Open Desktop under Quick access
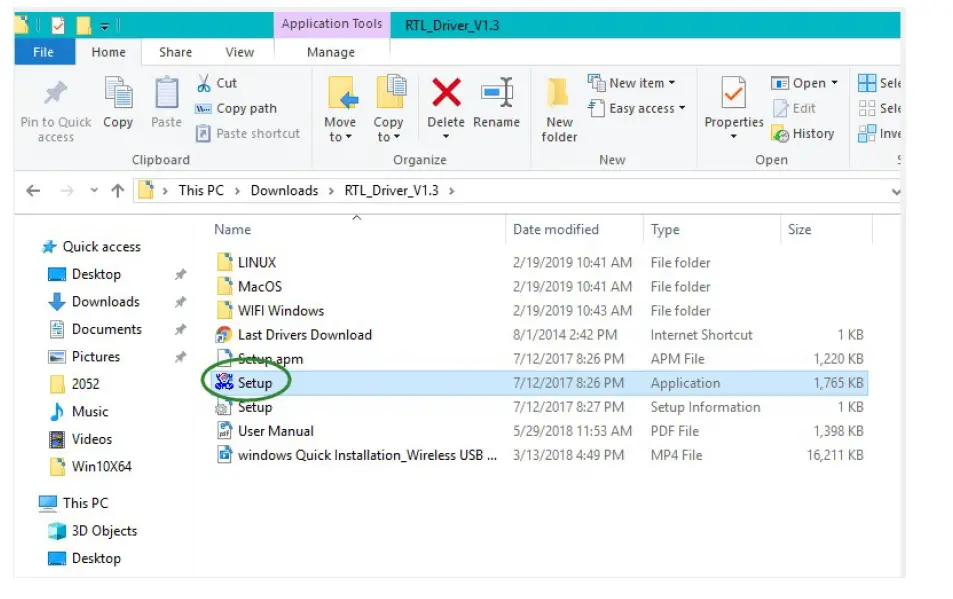953x599 pixels. click(x=96, y=274)
